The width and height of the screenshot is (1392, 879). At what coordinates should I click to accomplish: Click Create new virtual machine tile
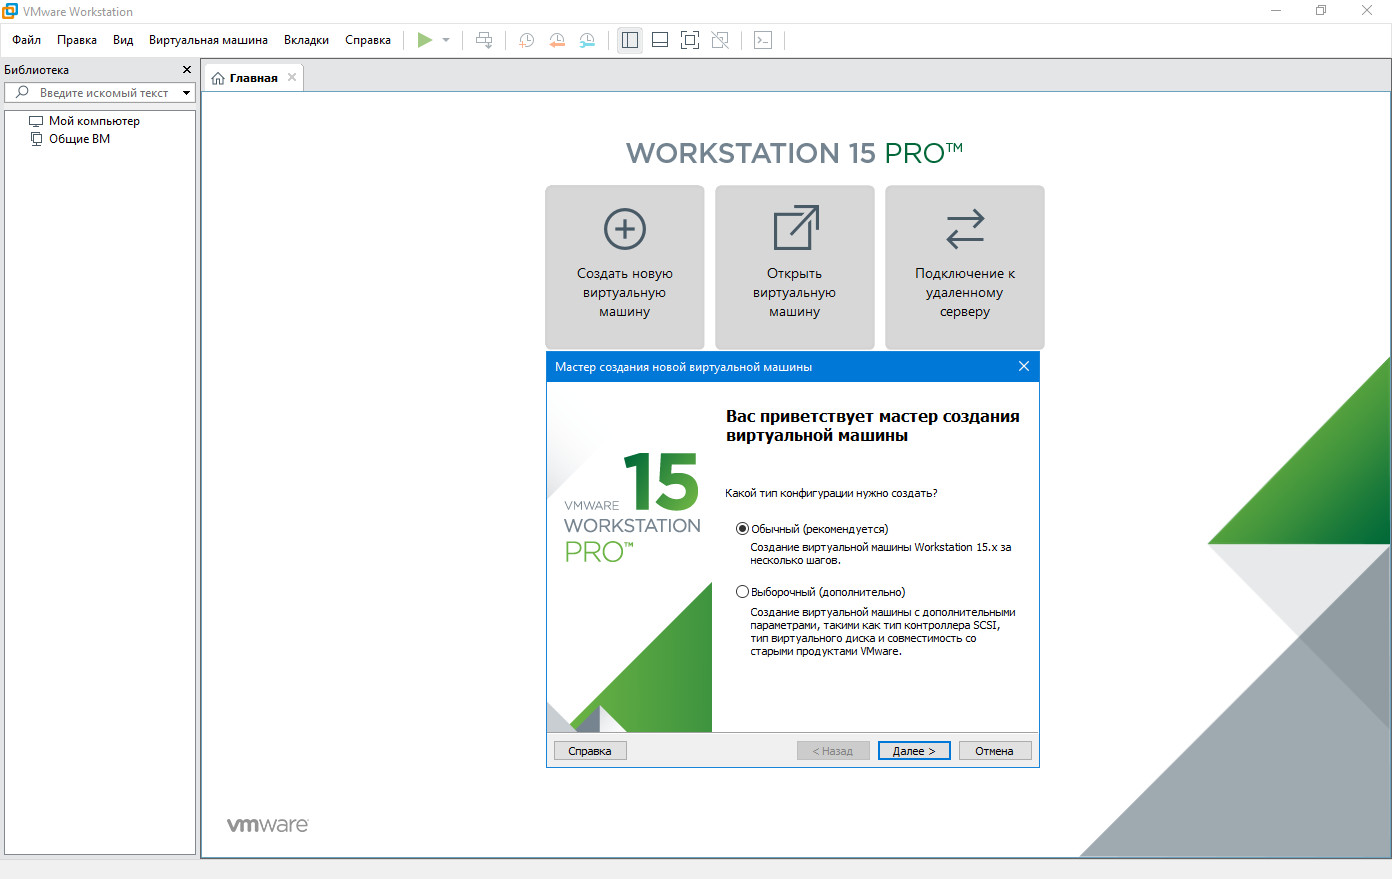point(625,266)
